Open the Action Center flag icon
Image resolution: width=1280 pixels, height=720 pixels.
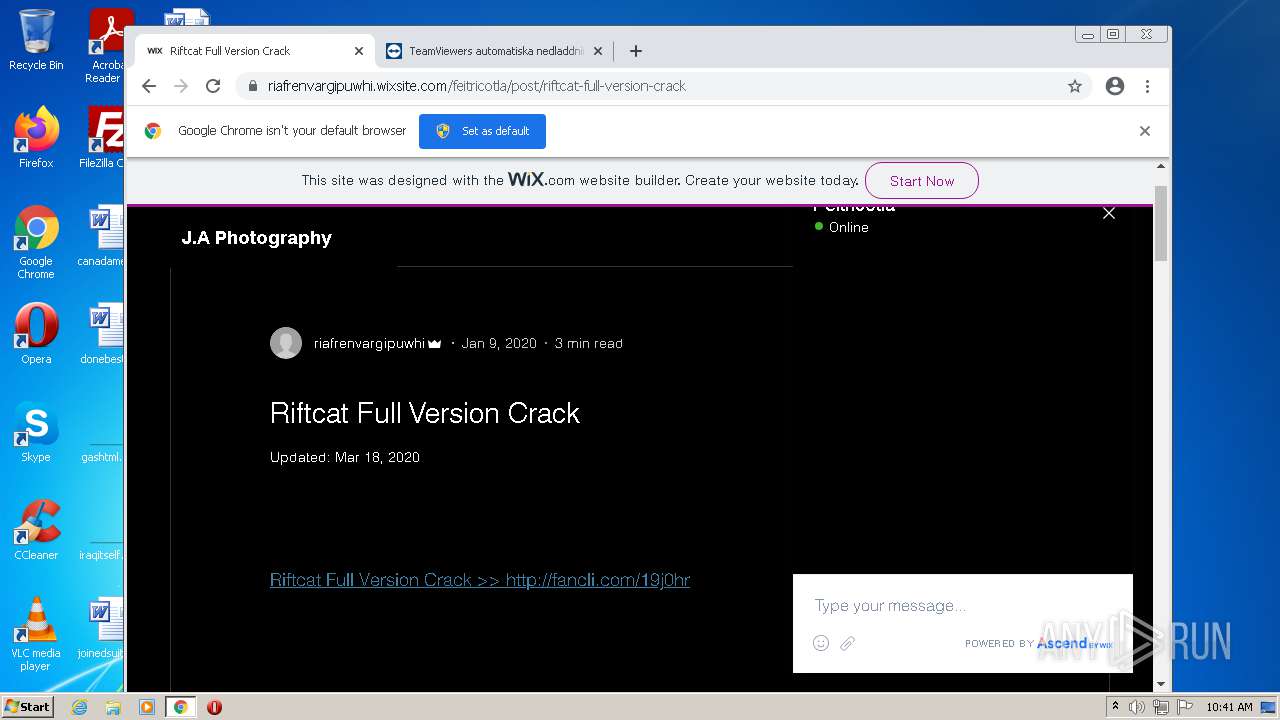[x=1184, y=707]
